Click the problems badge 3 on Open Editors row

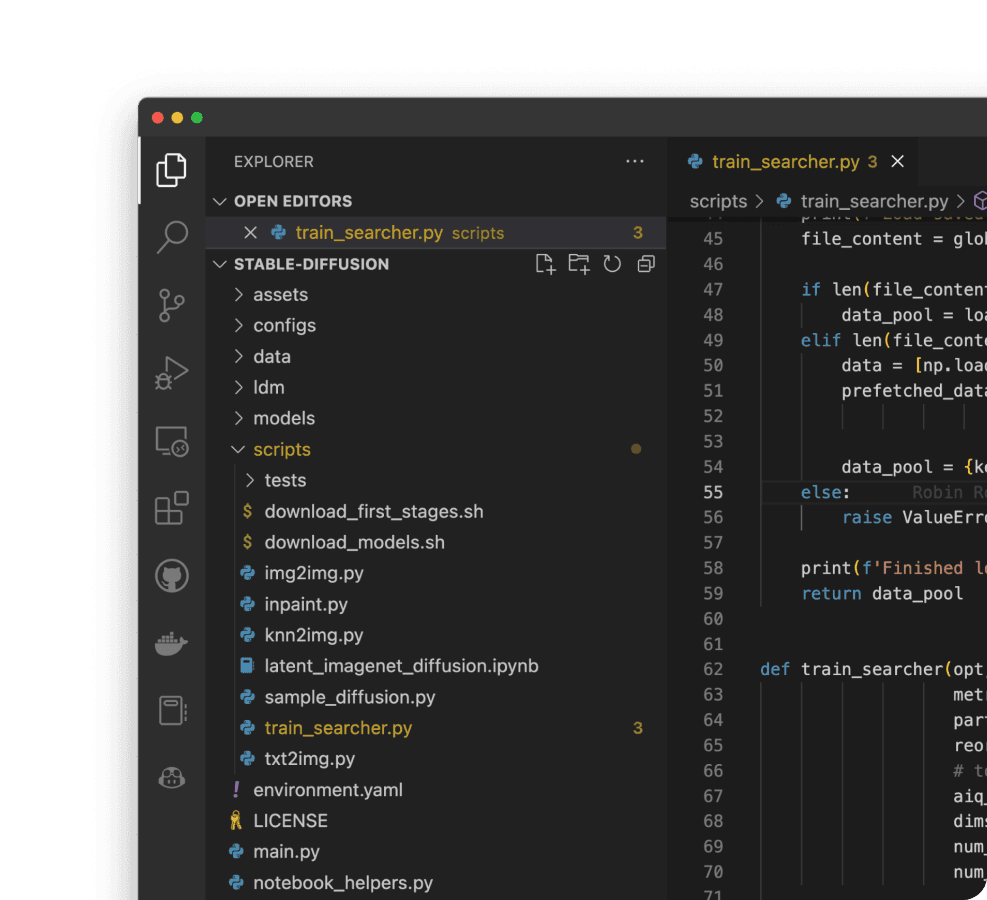[638, 233]
